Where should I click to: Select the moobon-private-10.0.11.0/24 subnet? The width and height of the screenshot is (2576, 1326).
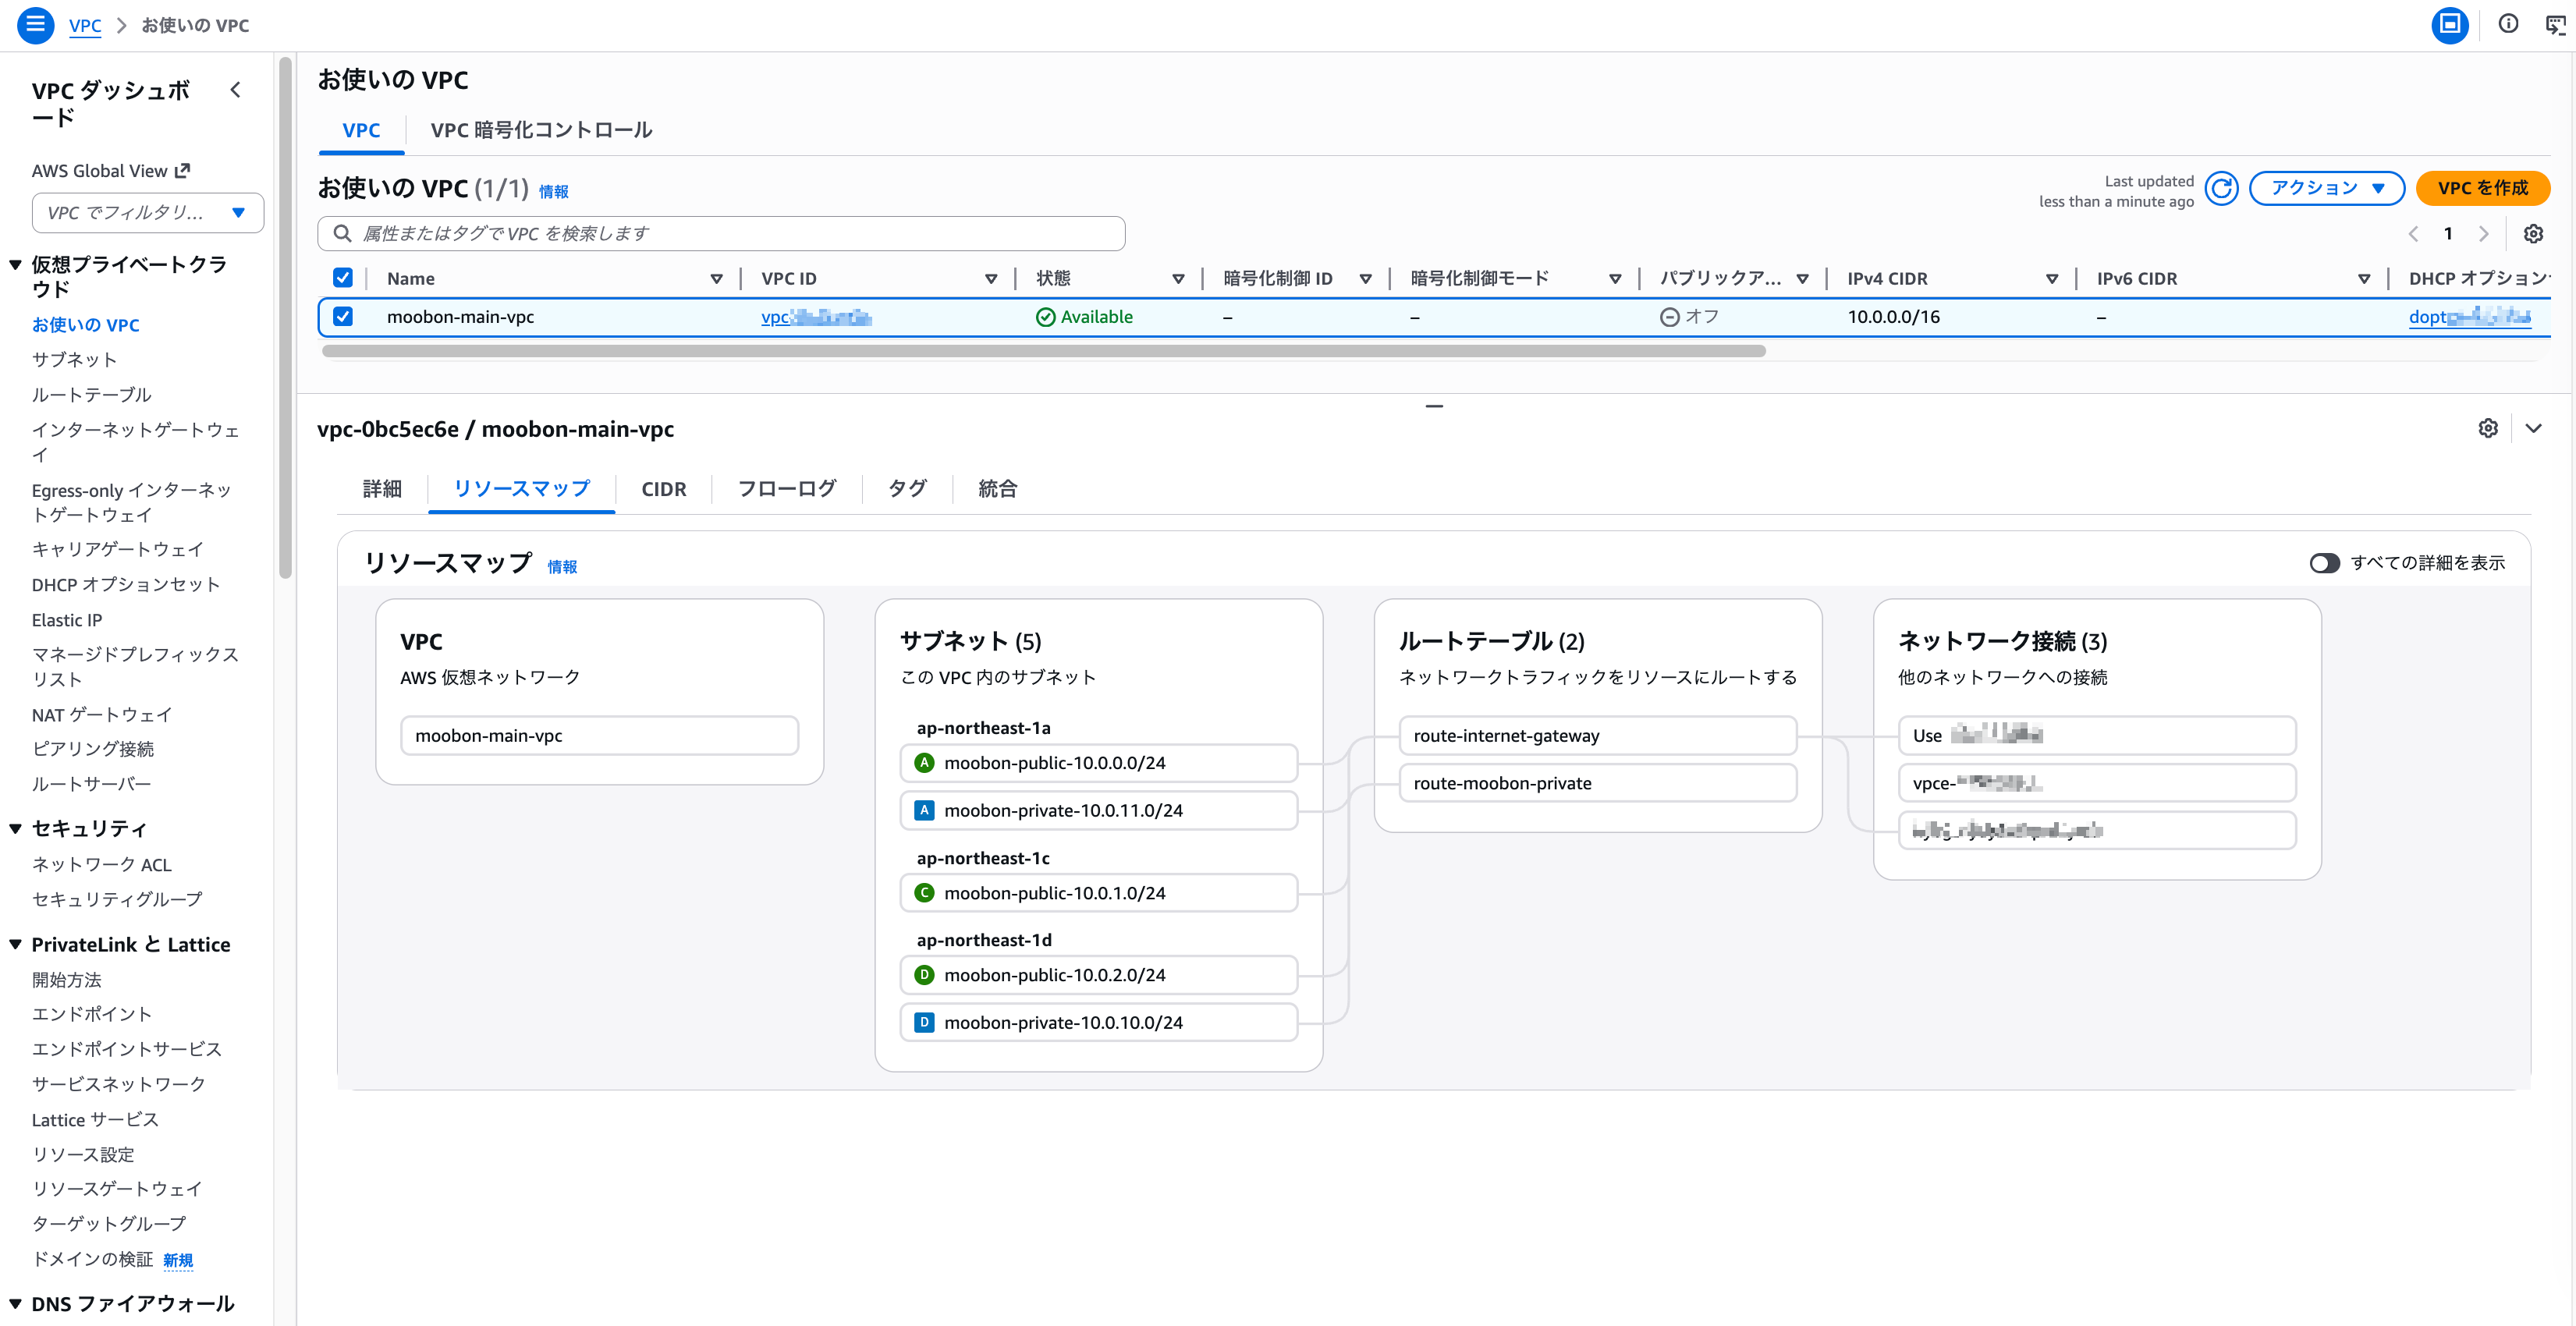tap(1098, 811)
